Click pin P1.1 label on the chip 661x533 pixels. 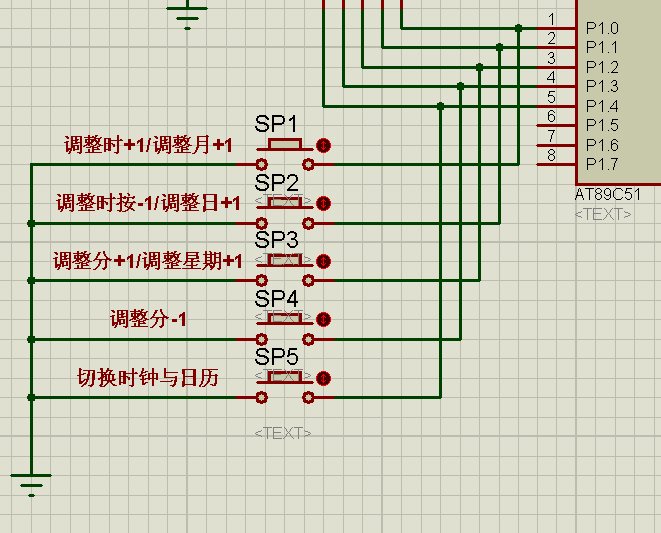tap(602, 47)
